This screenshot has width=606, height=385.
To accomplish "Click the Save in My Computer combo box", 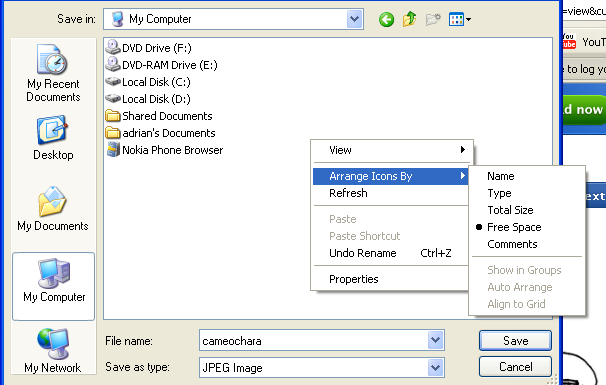I will (x=233, y=19).
